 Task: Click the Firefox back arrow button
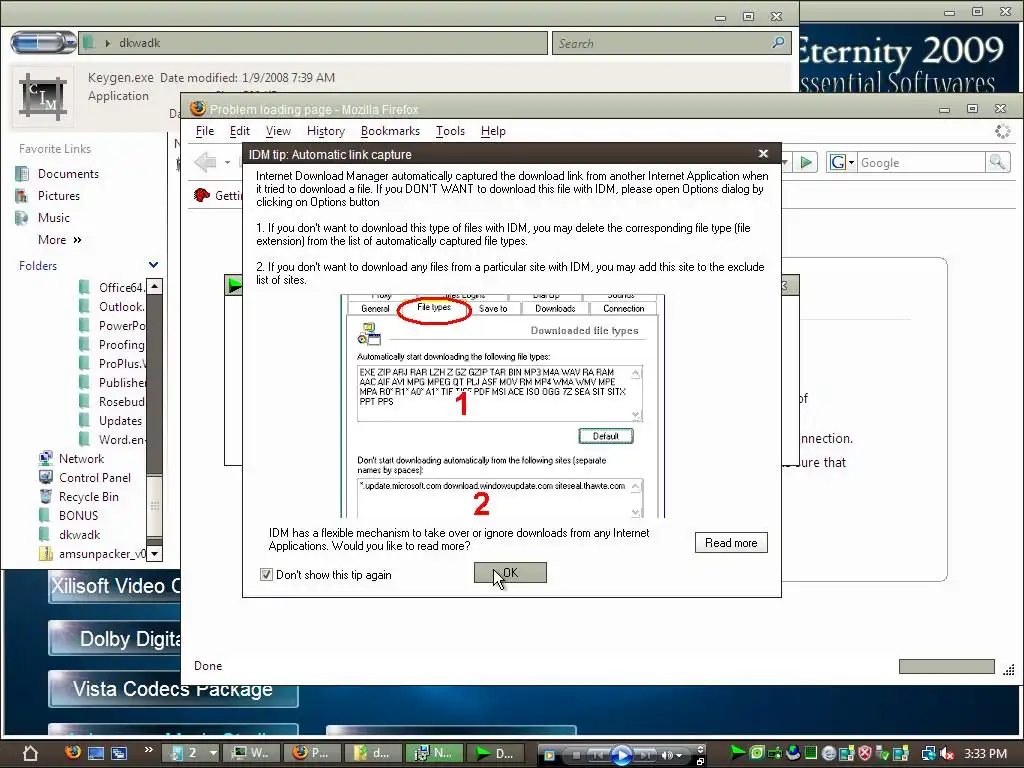[205, 162]
